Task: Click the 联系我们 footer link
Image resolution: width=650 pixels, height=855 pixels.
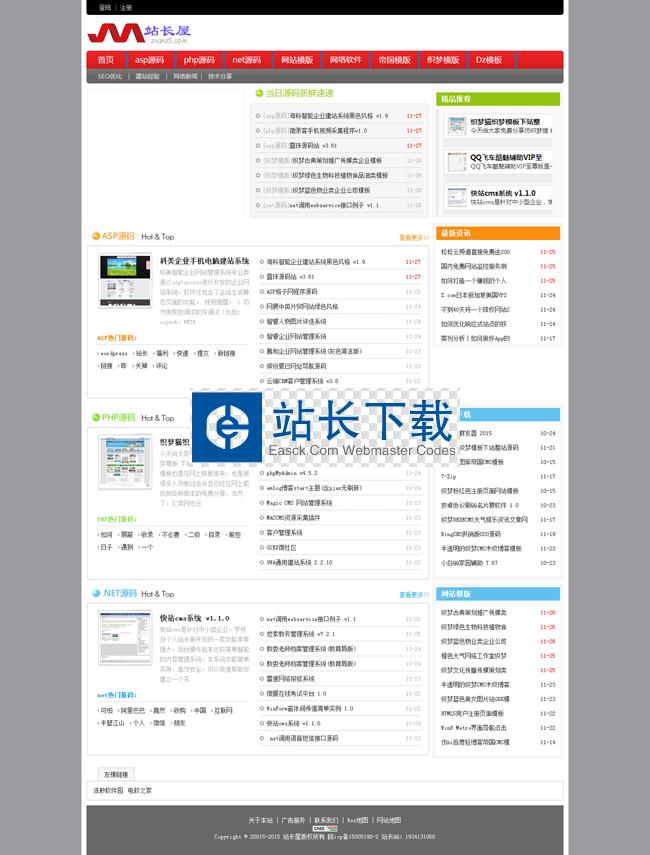Action: pyautogui.click(x=326, y=820)
